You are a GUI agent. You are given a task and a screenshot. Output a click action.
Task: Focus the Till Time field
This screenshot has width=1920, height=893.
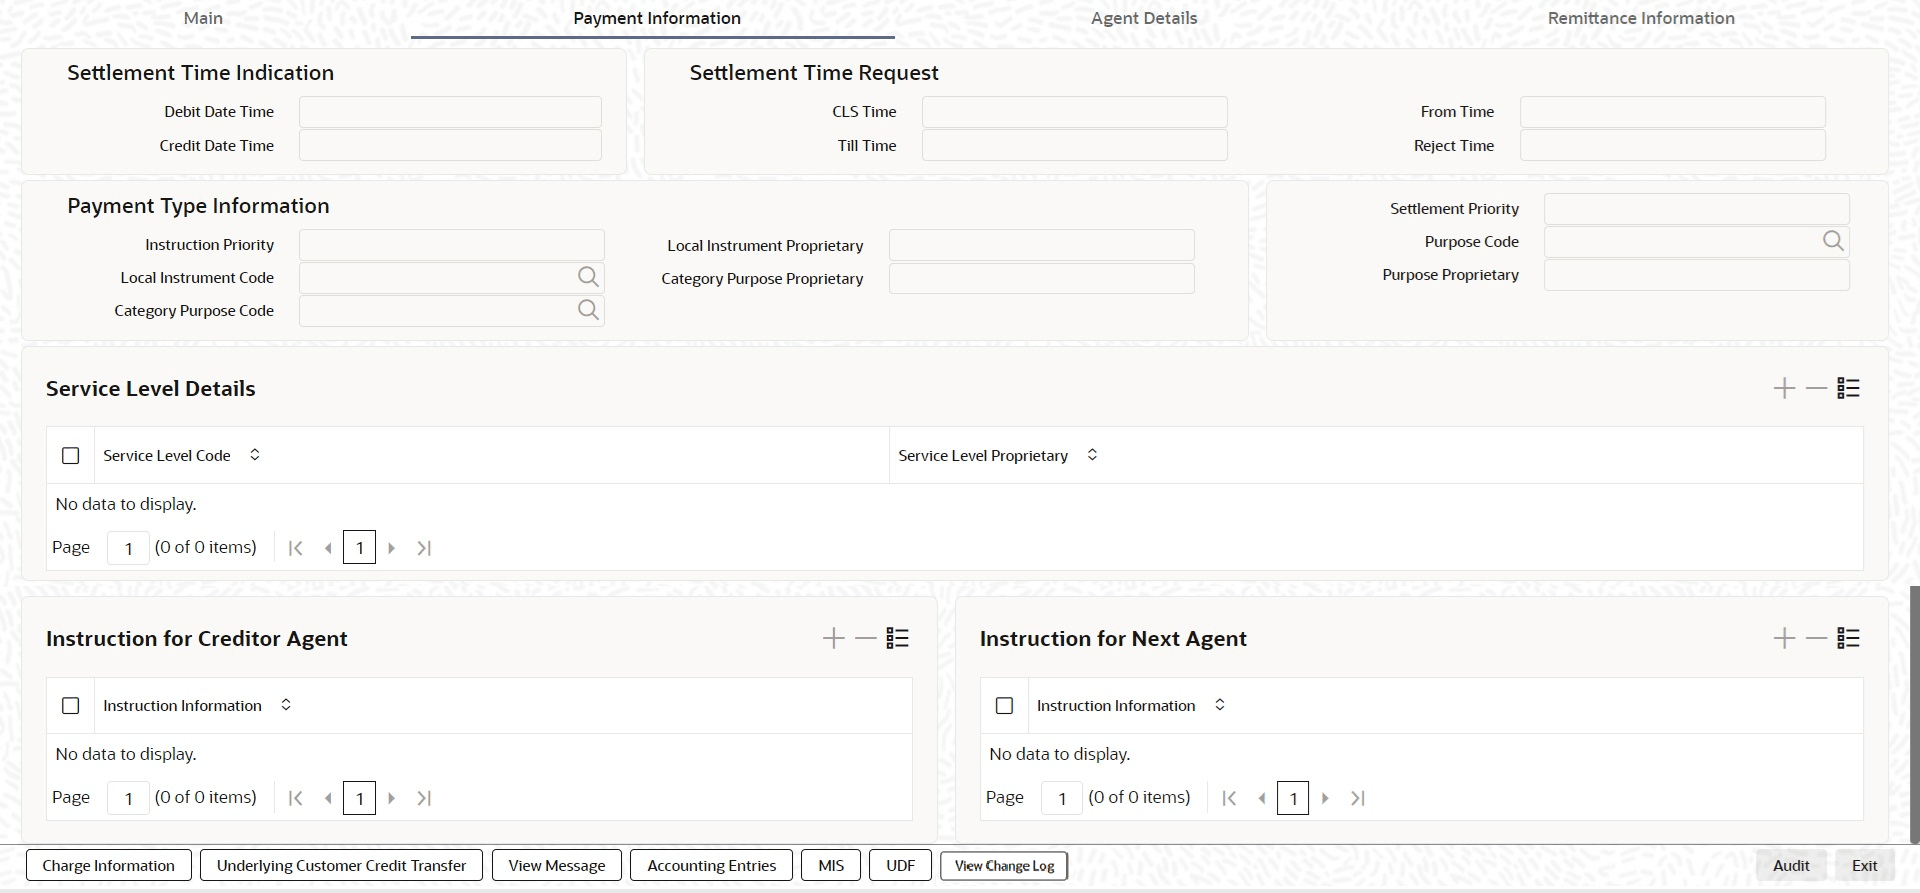(1074, 145)
